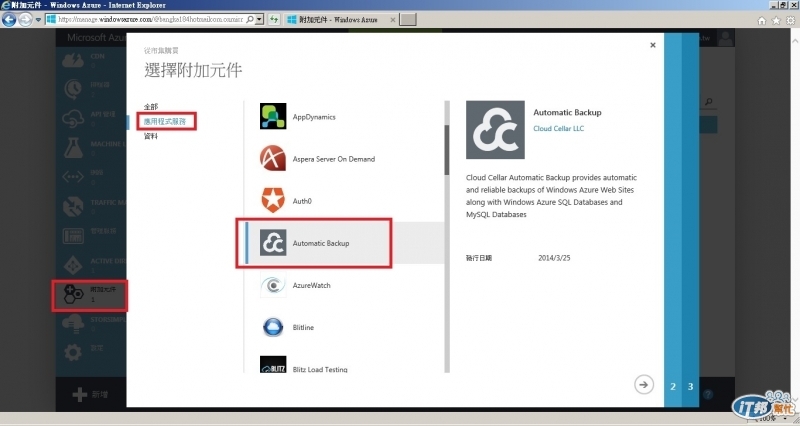The image size is (800, 426).
Task: Choose the Aspera Server On Demand icon
Action: pos(273,158)
